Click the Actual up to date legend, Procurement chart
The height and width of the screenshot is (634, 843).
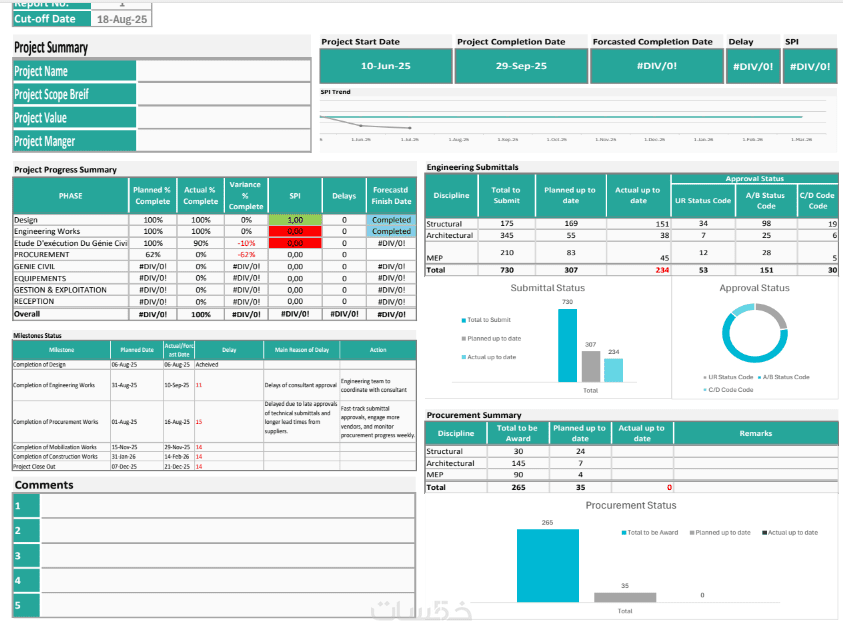[x=790, y=532]
